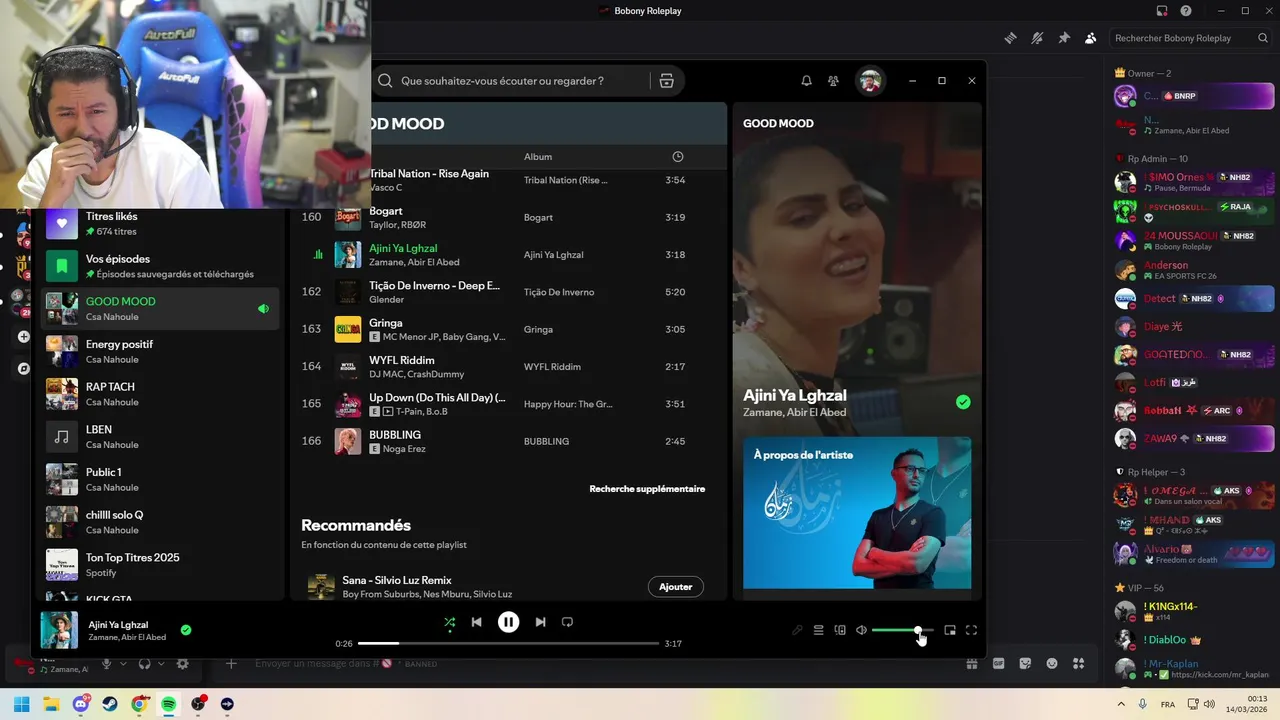This screenshot has height=720, width=1280.
Task: Open Discord emoji picker
Action: pos(1051,664)
